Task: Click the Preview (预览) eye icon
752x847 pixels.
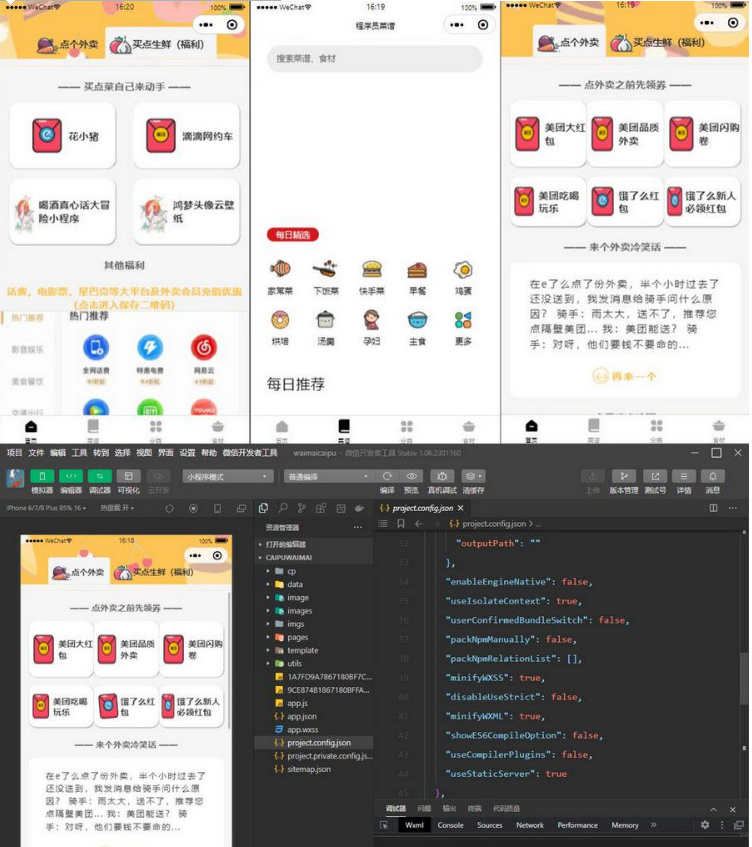Action: [411, 477]
